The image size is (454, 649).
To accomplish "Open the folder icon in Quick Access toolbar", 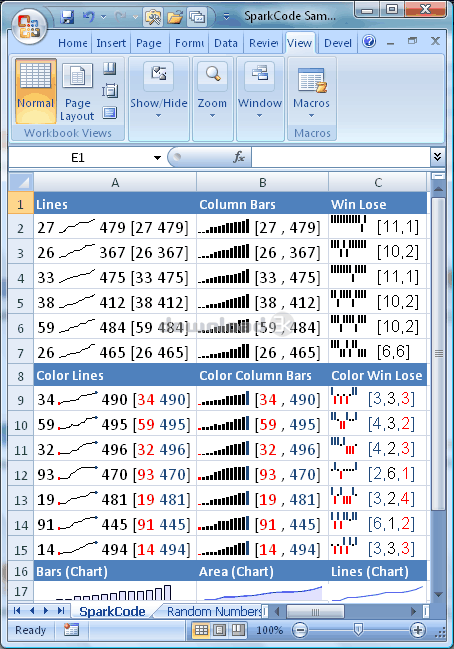I will [x=175, y=17].
